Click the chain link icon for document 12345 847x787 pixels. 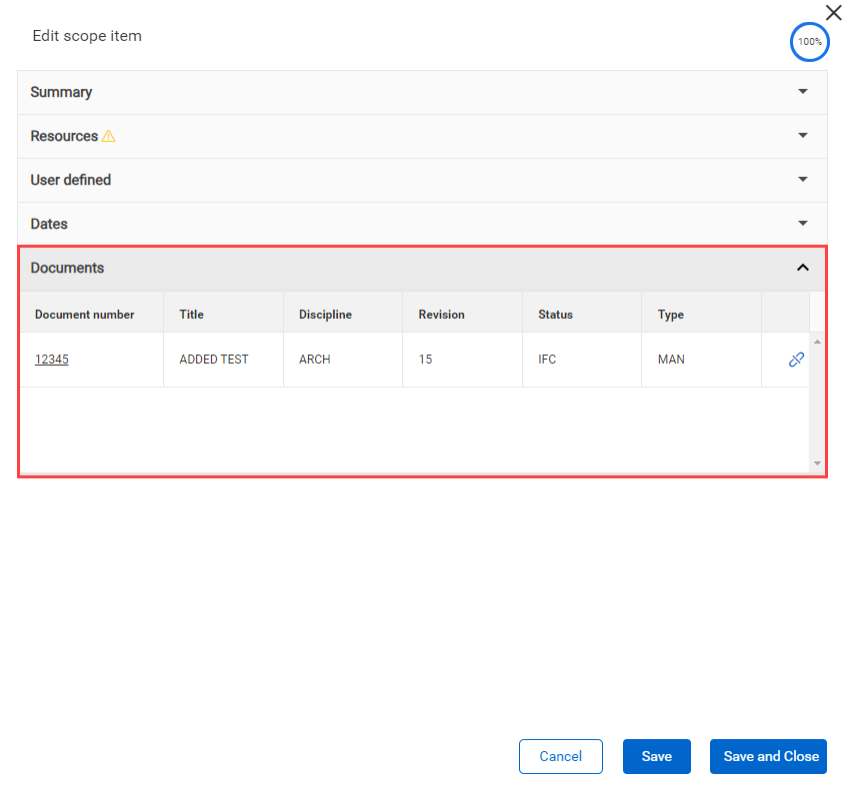(x=796, y=360)
